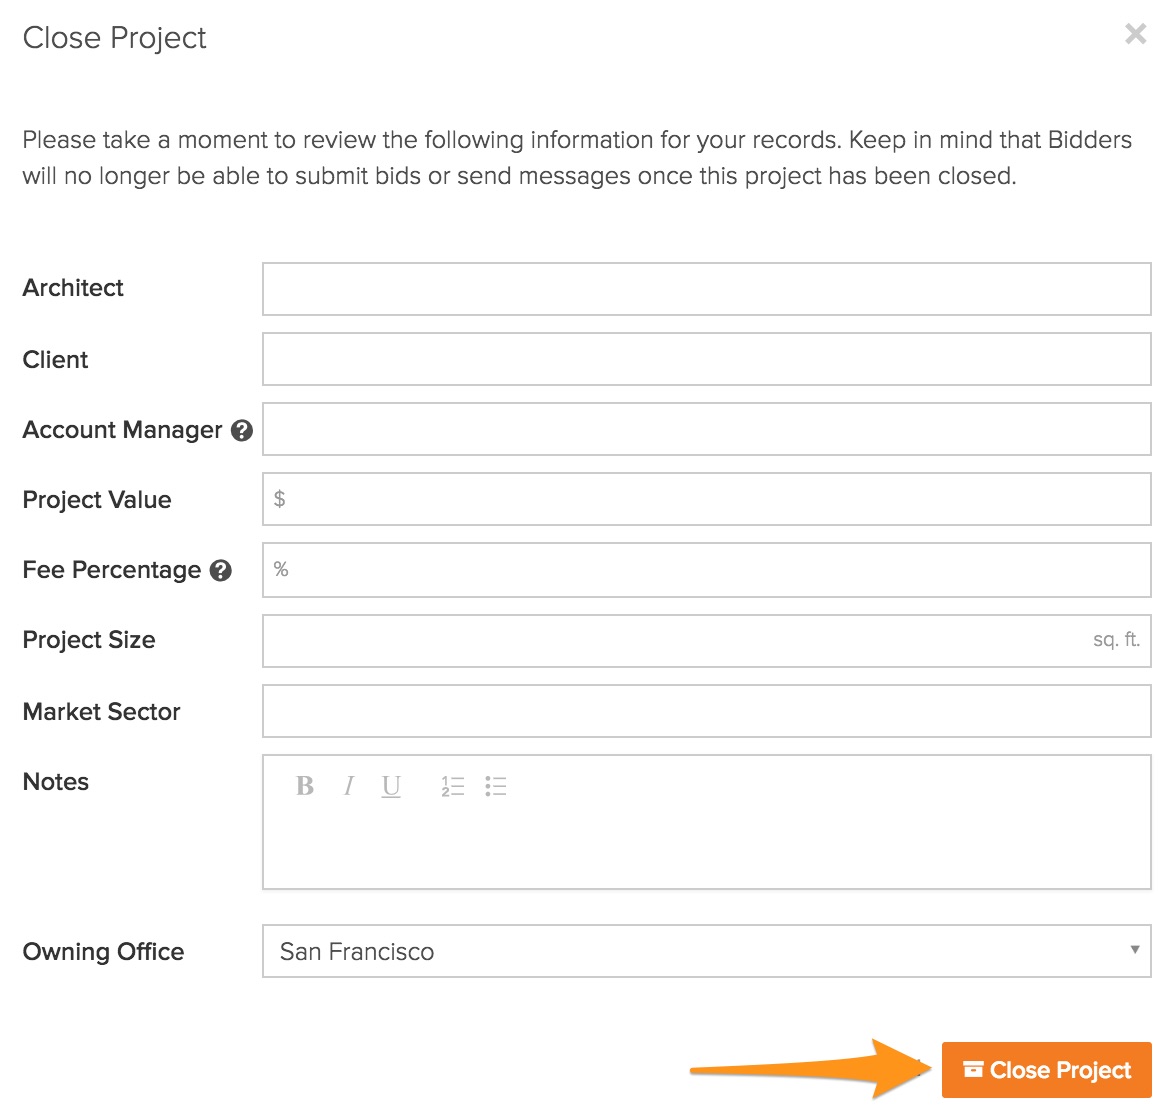Dismiss dialog with the X icon

(1135, 35)
